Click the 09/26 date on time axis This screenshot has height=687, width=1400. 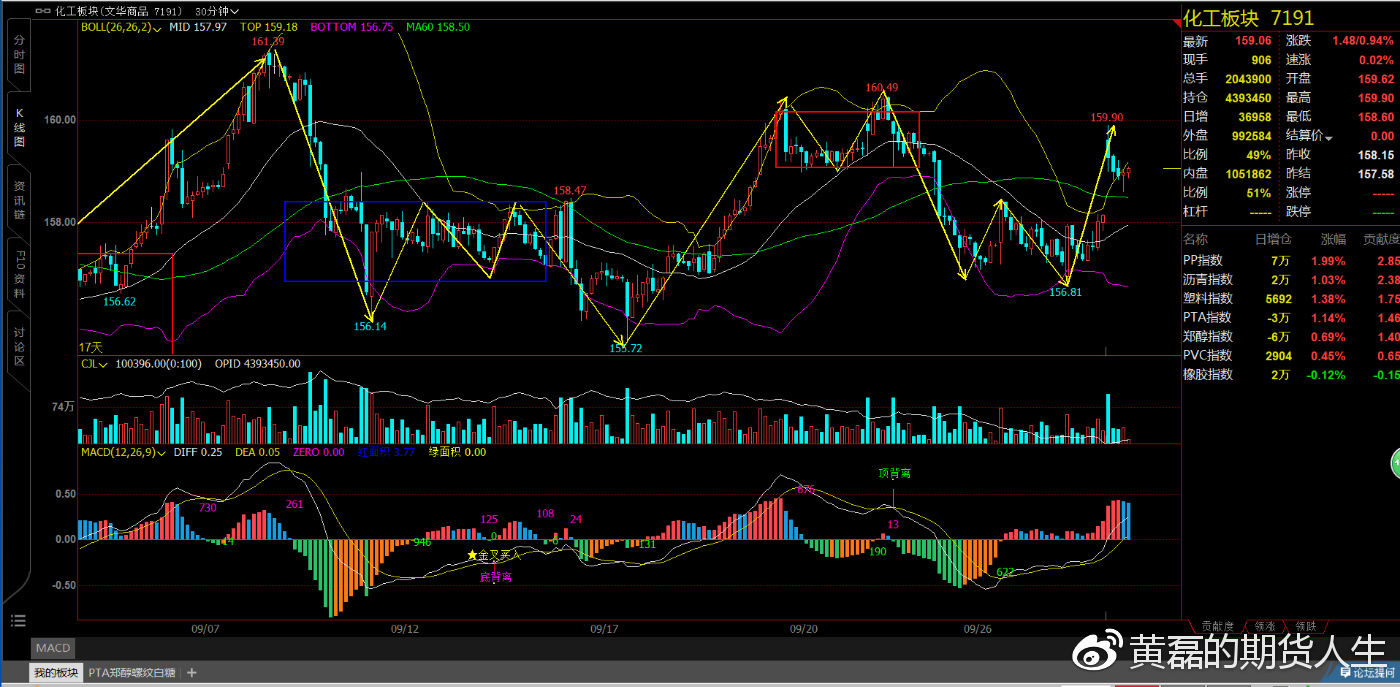[977, 629]
